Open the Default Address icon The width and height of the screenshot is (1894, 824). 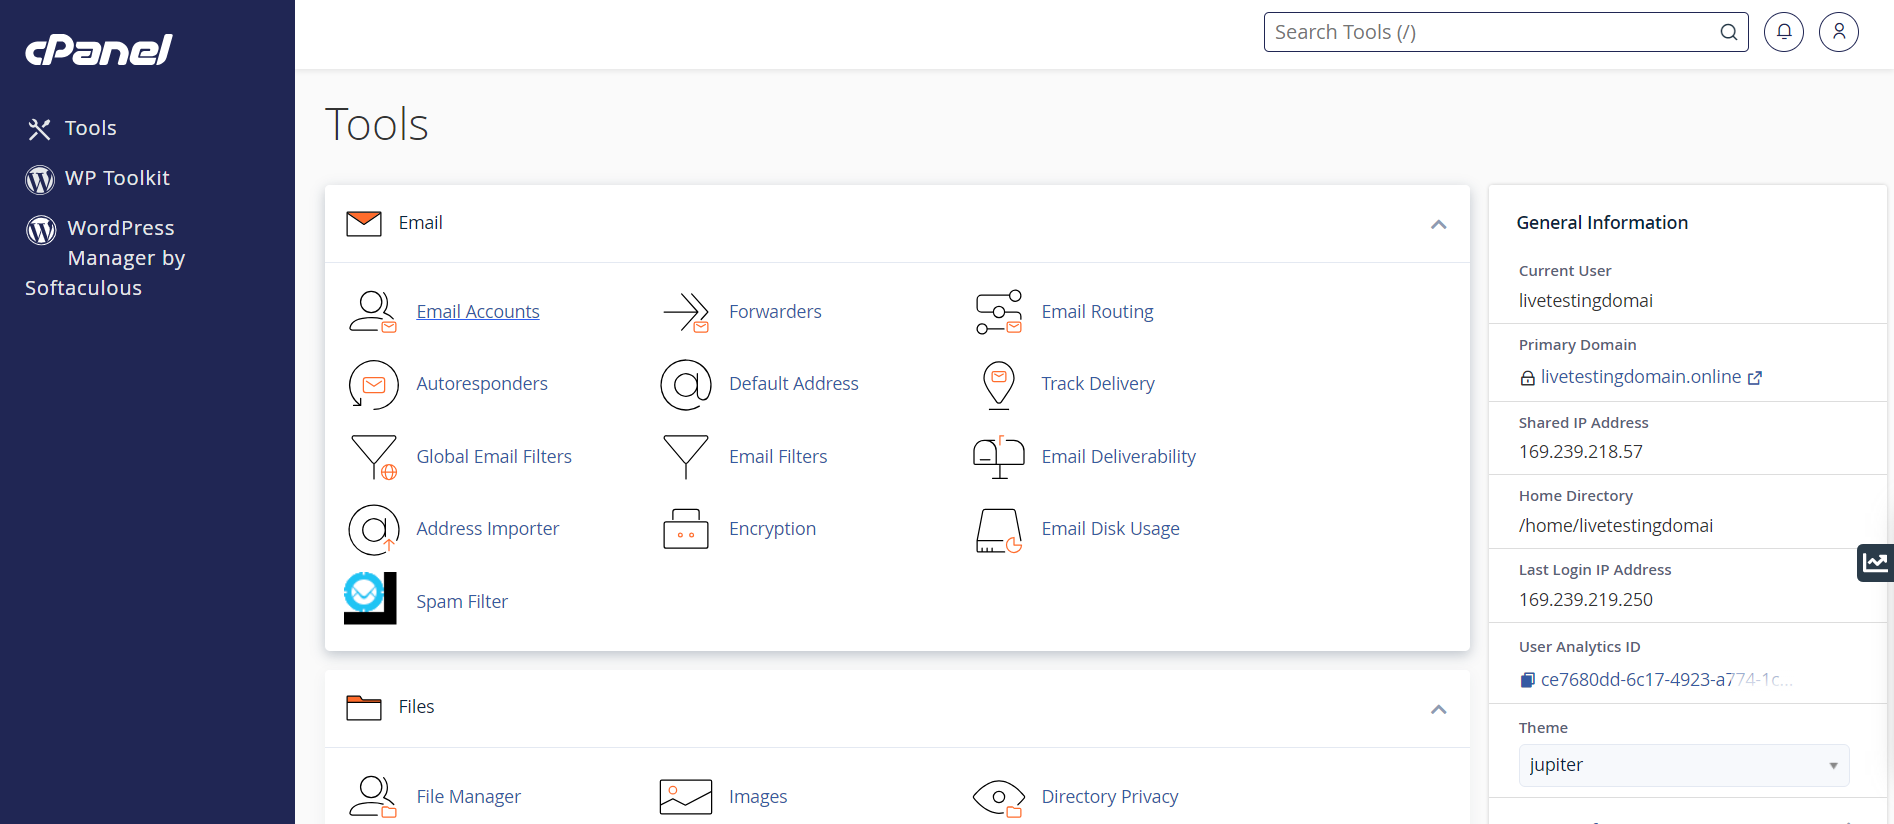(686, 385)
